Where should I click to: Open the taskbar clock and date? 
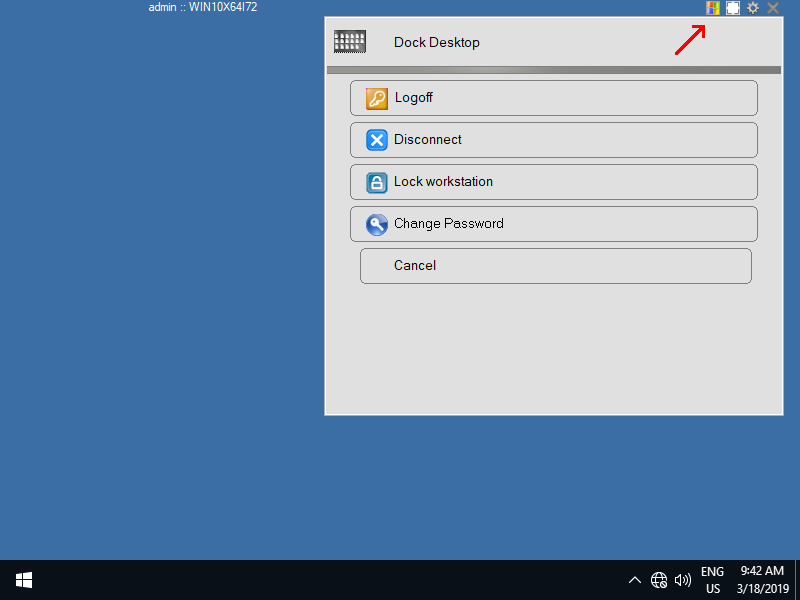(x=763, y=580)
